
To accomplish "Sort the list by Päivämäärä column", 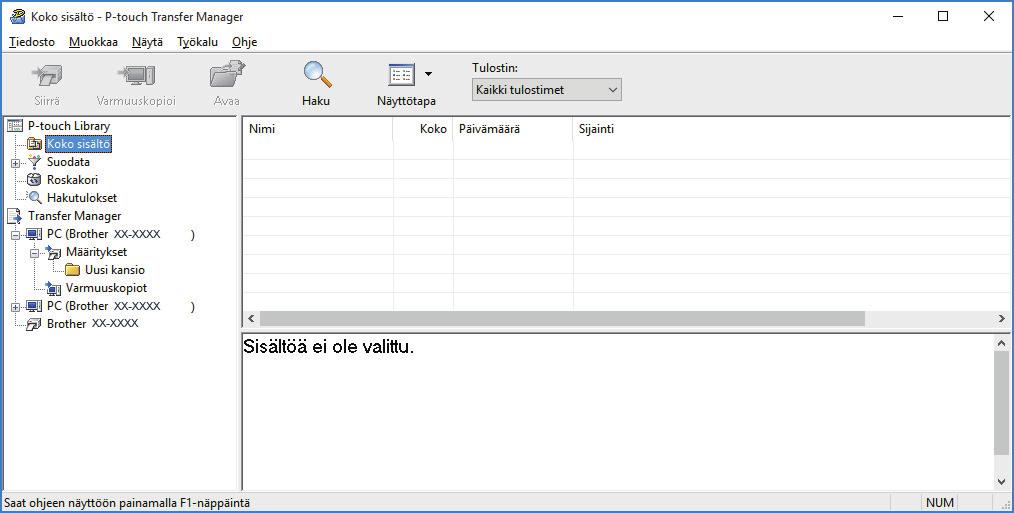I will tap(513, 129).
